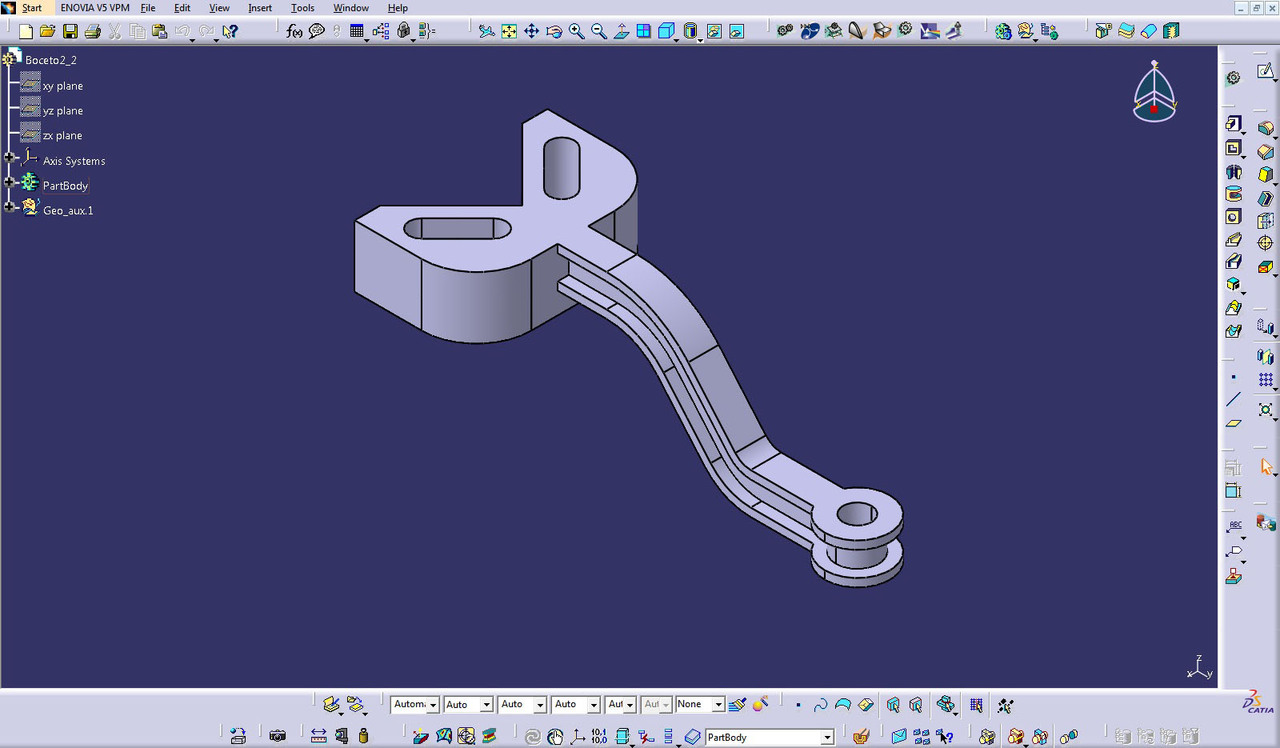Open the Edit menu
This screenshot has width=1280, height=748.
pos(182,8)
